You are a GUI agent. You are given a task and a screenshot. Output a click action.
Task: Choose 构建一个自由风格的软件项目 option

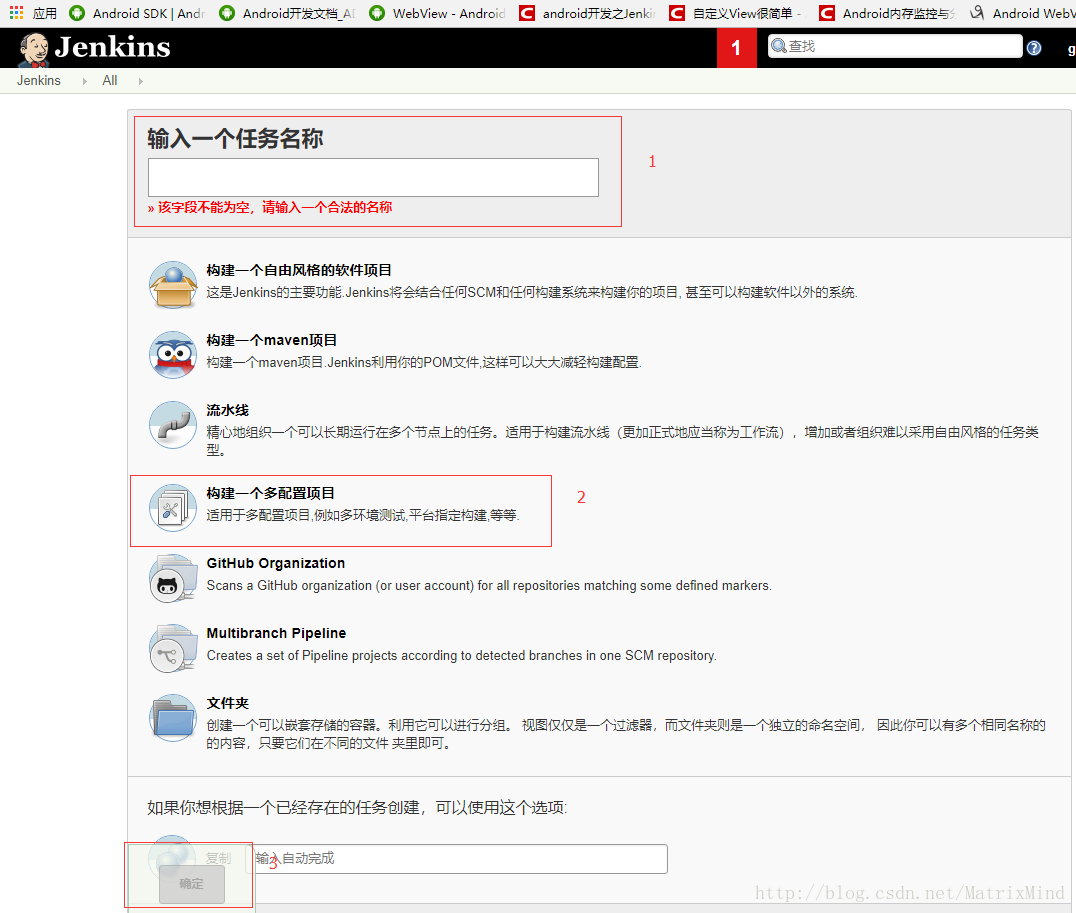(299, 270)
